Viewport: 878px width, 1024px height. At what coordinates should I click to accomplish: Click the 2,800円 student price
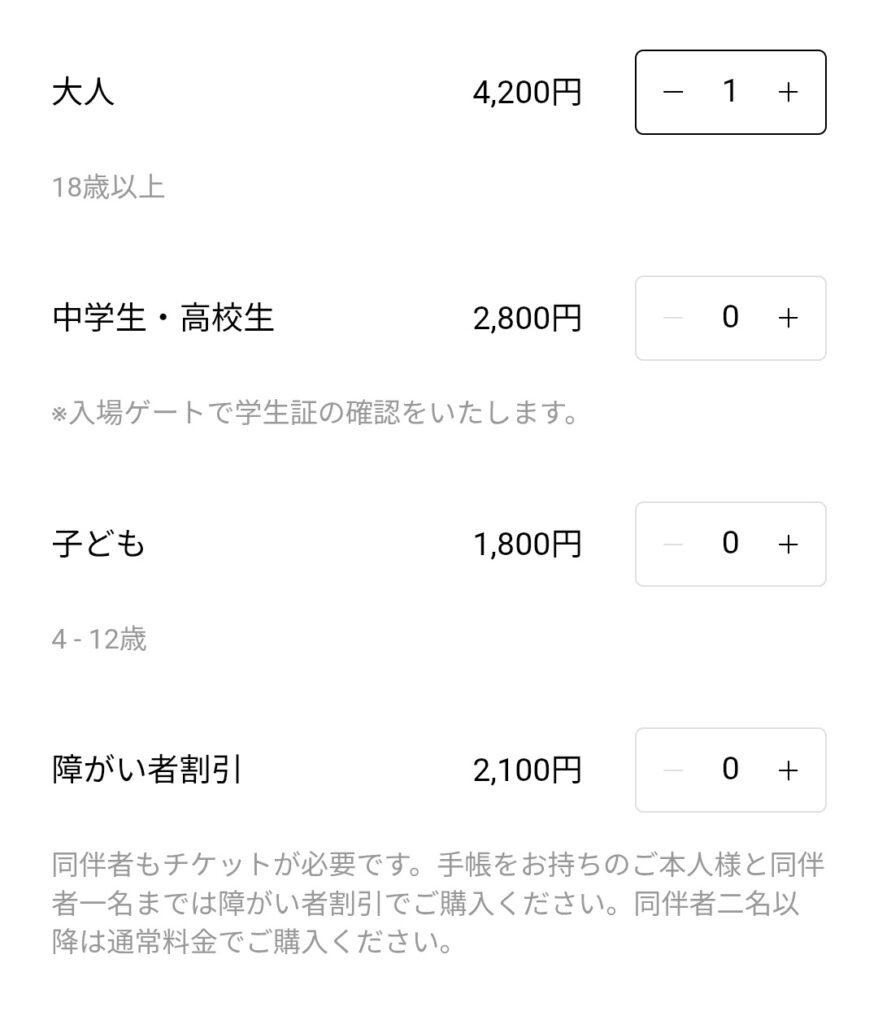tap(527, 319)
